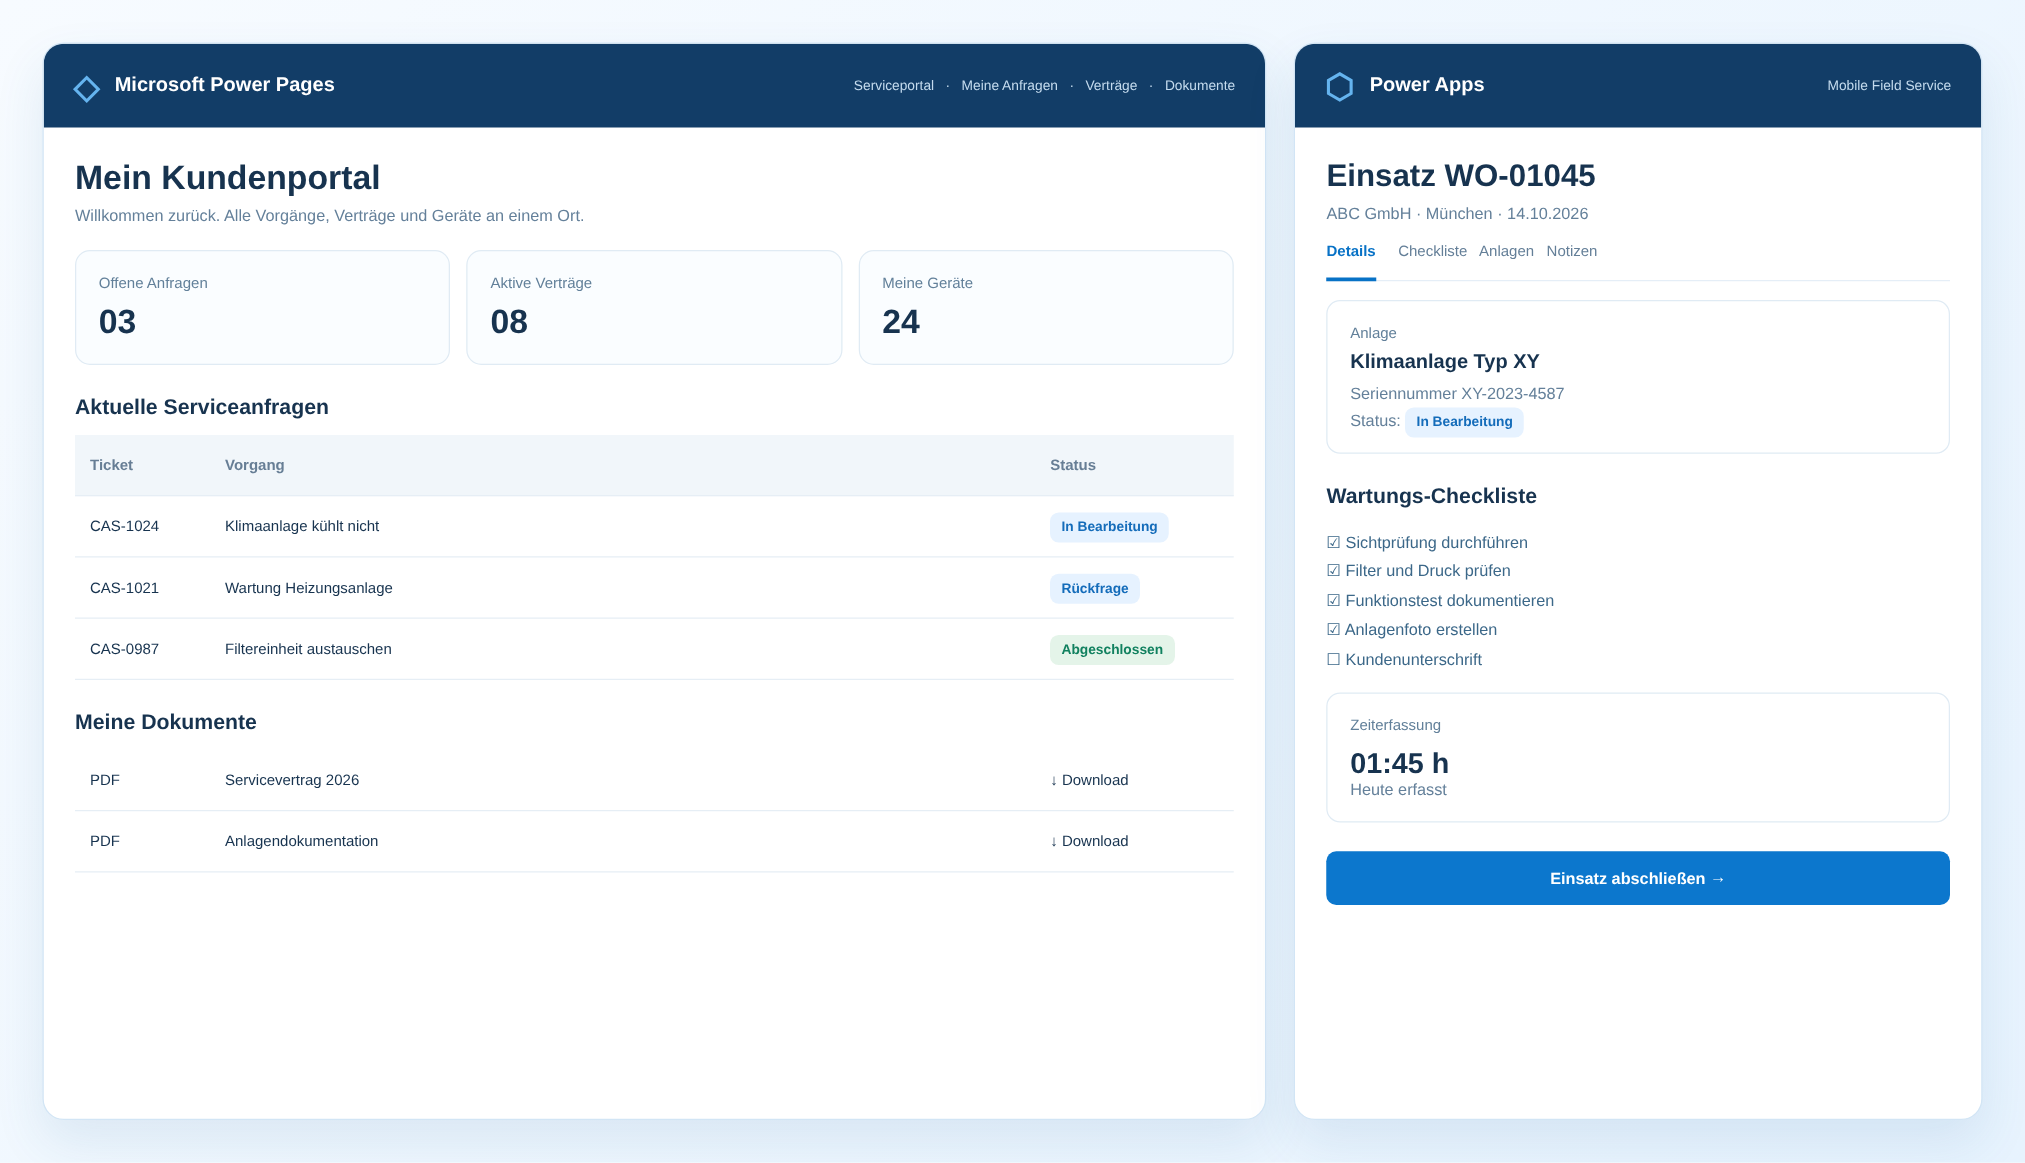Click 'Filtereinheit austauschen' entry
The image size is (2025, 1163).
point(308,649)
